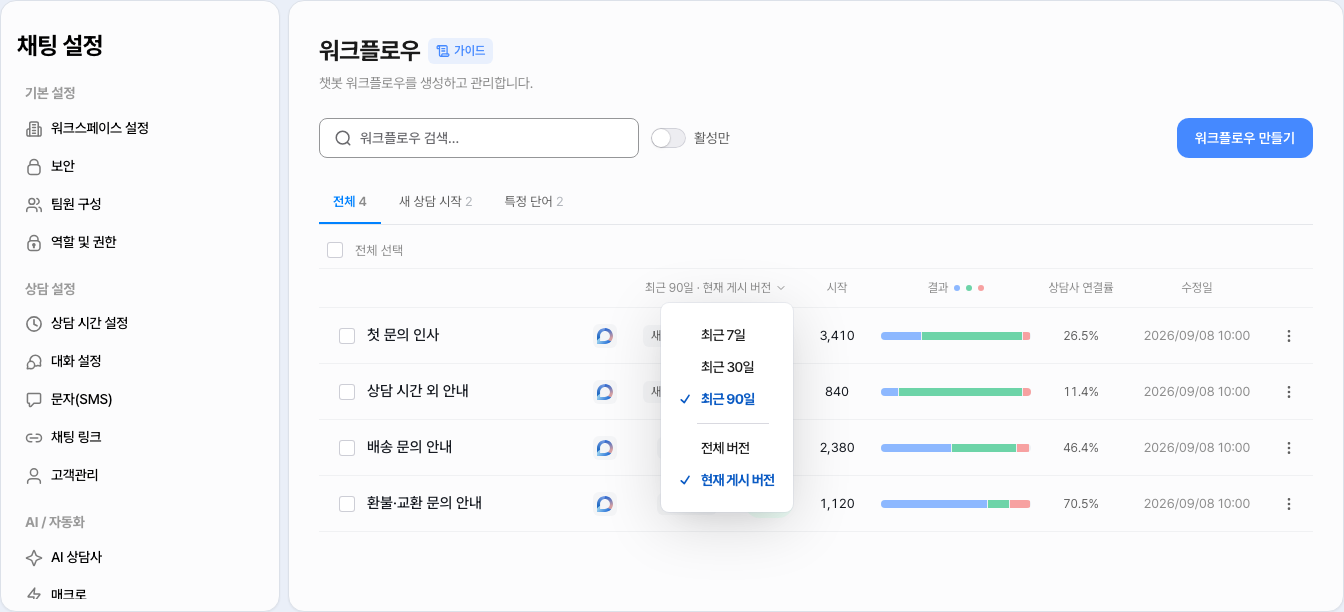1344x612 pixels.
Task: Click the 보안 lock icon
Action: click(34, 166)
